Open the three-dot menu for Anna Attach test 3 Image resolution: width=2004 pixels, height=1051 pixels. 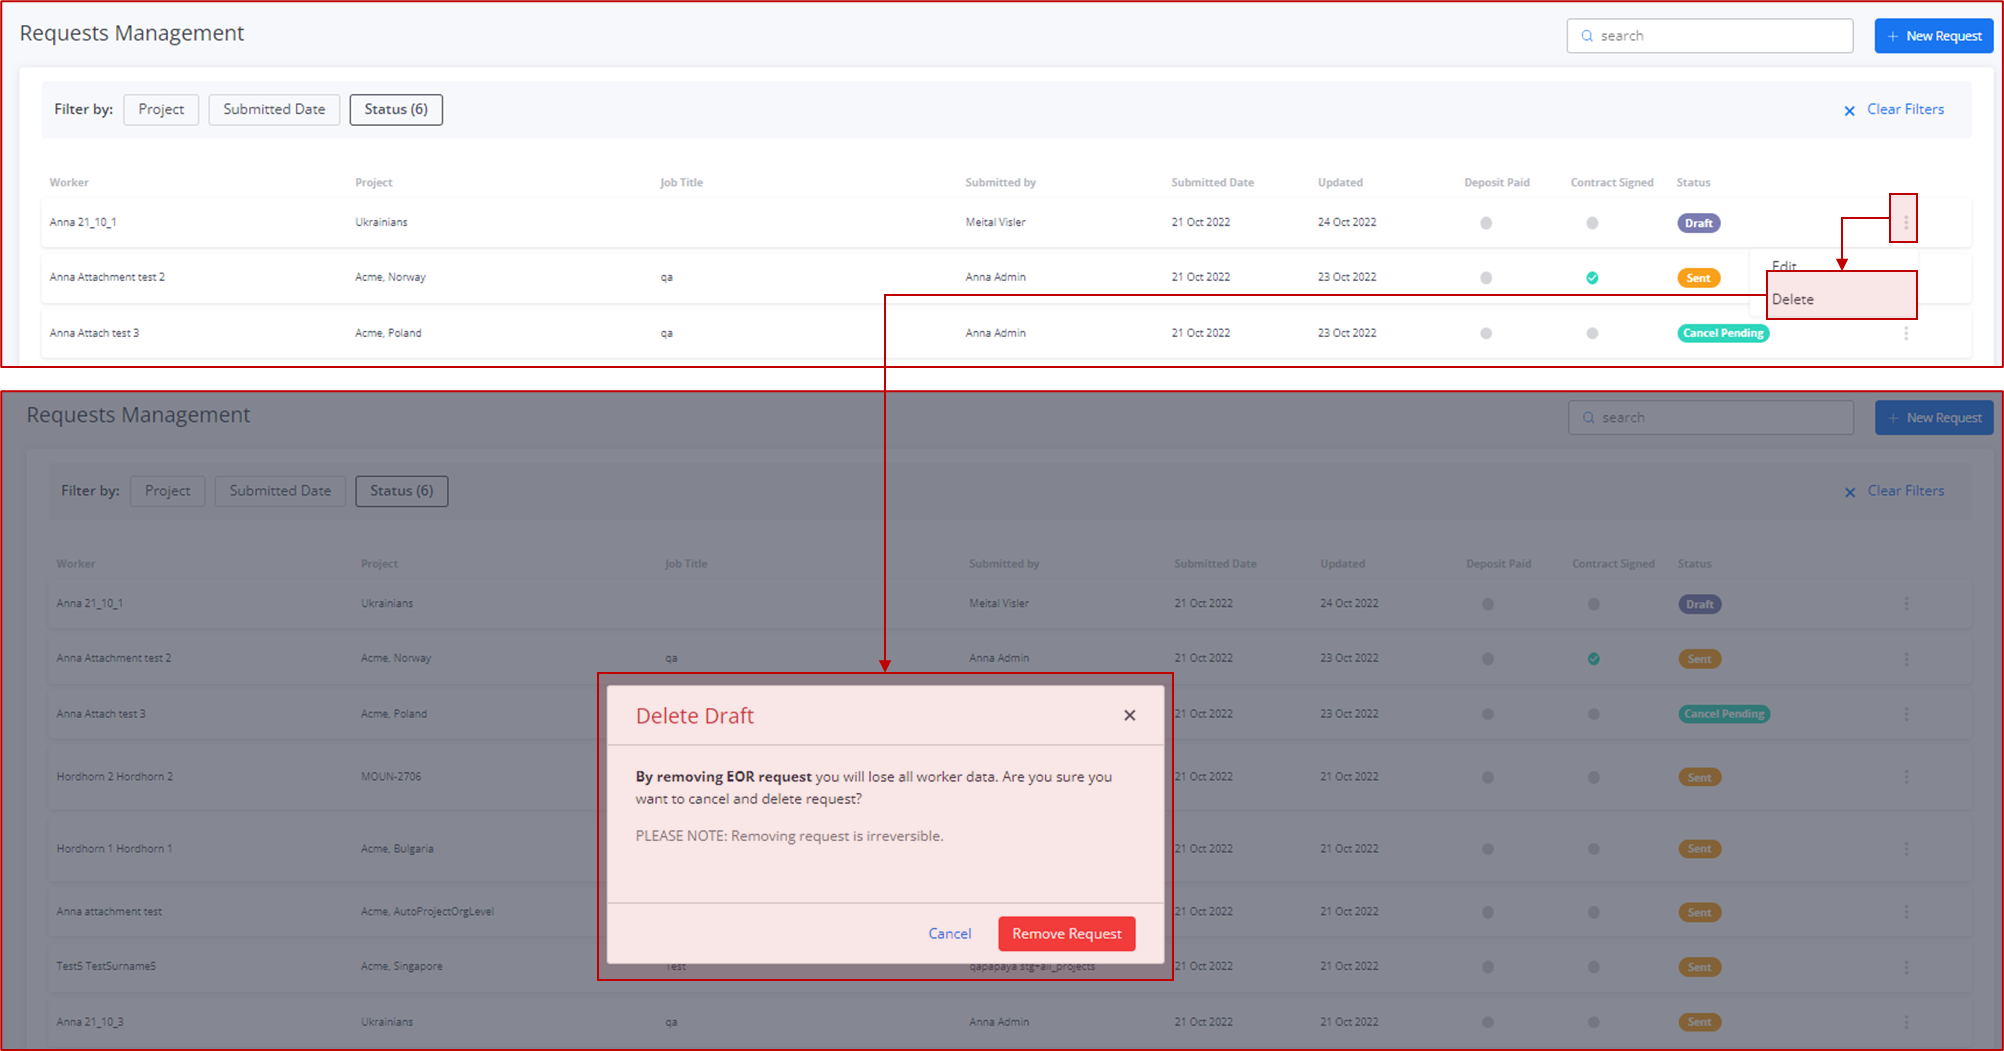(1906, 332)
